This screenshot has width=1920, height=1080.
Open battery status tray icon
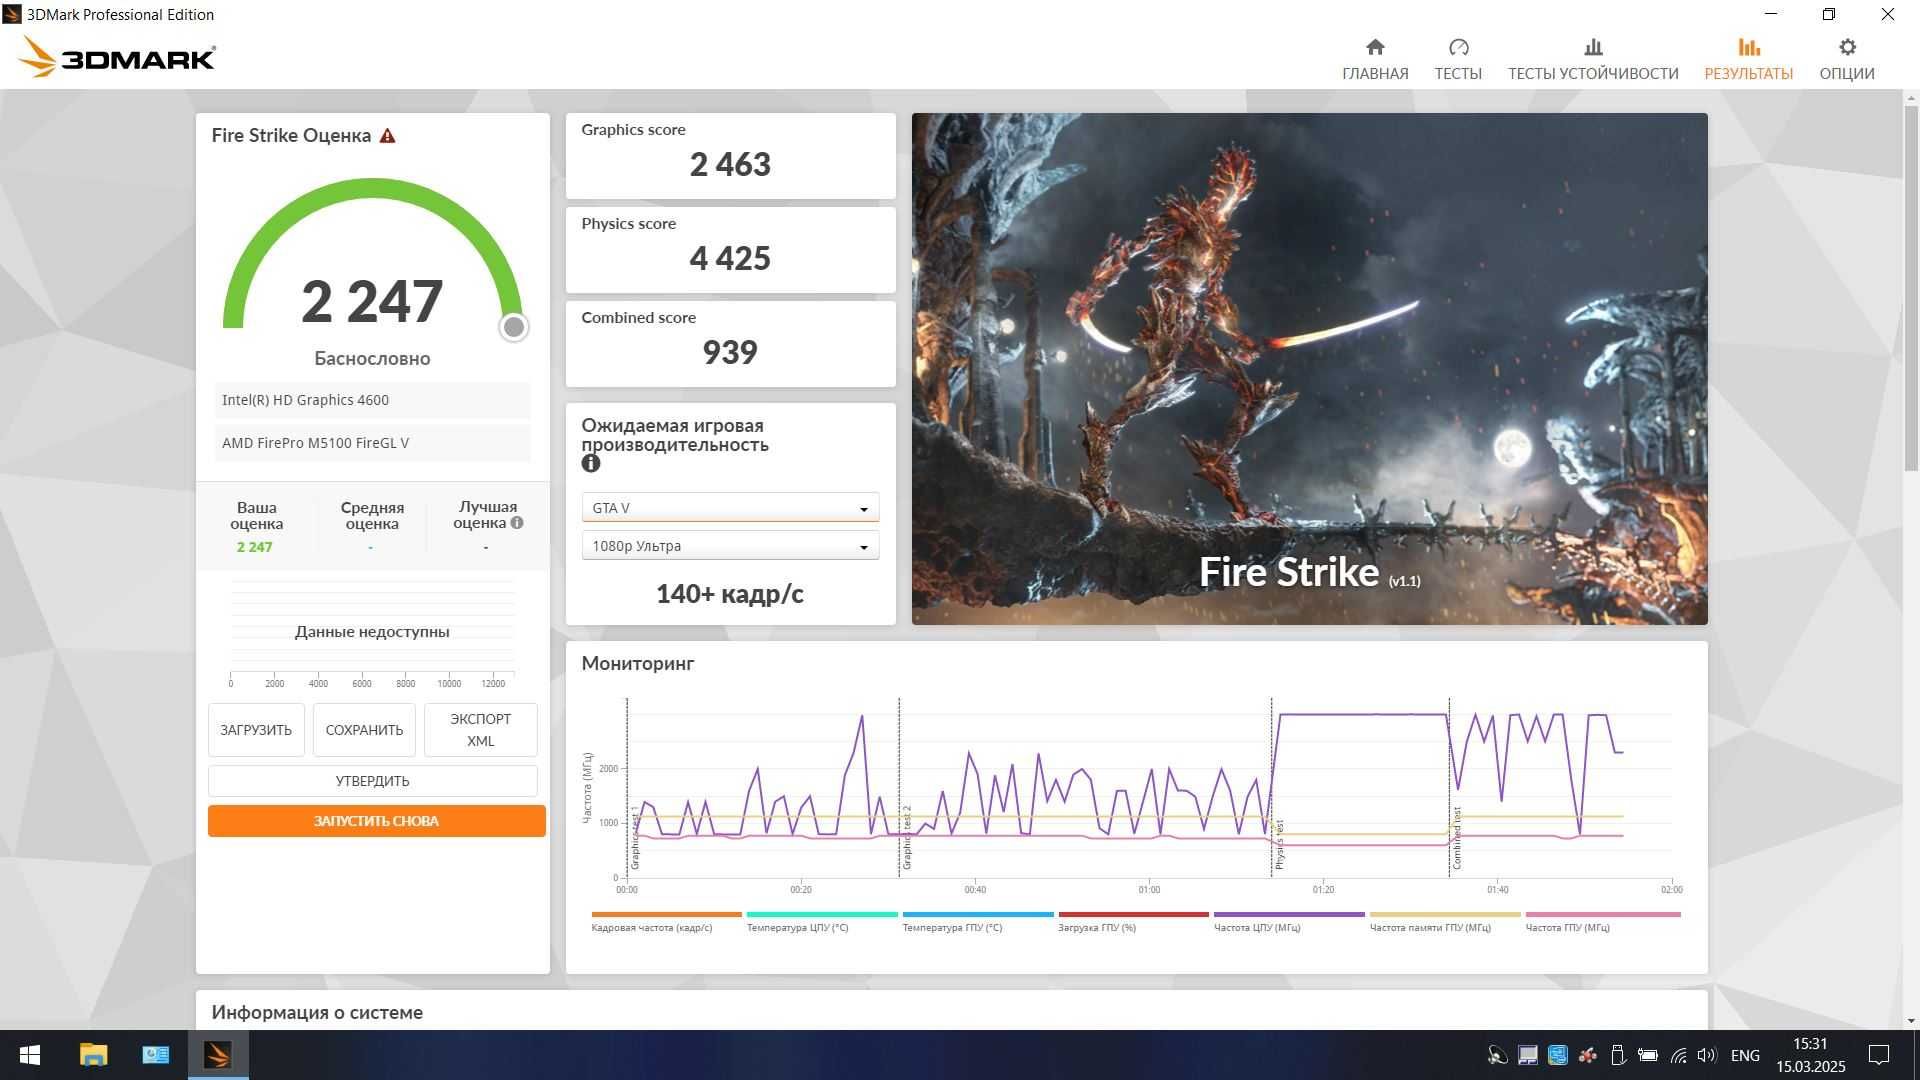click(1648, 1055)
